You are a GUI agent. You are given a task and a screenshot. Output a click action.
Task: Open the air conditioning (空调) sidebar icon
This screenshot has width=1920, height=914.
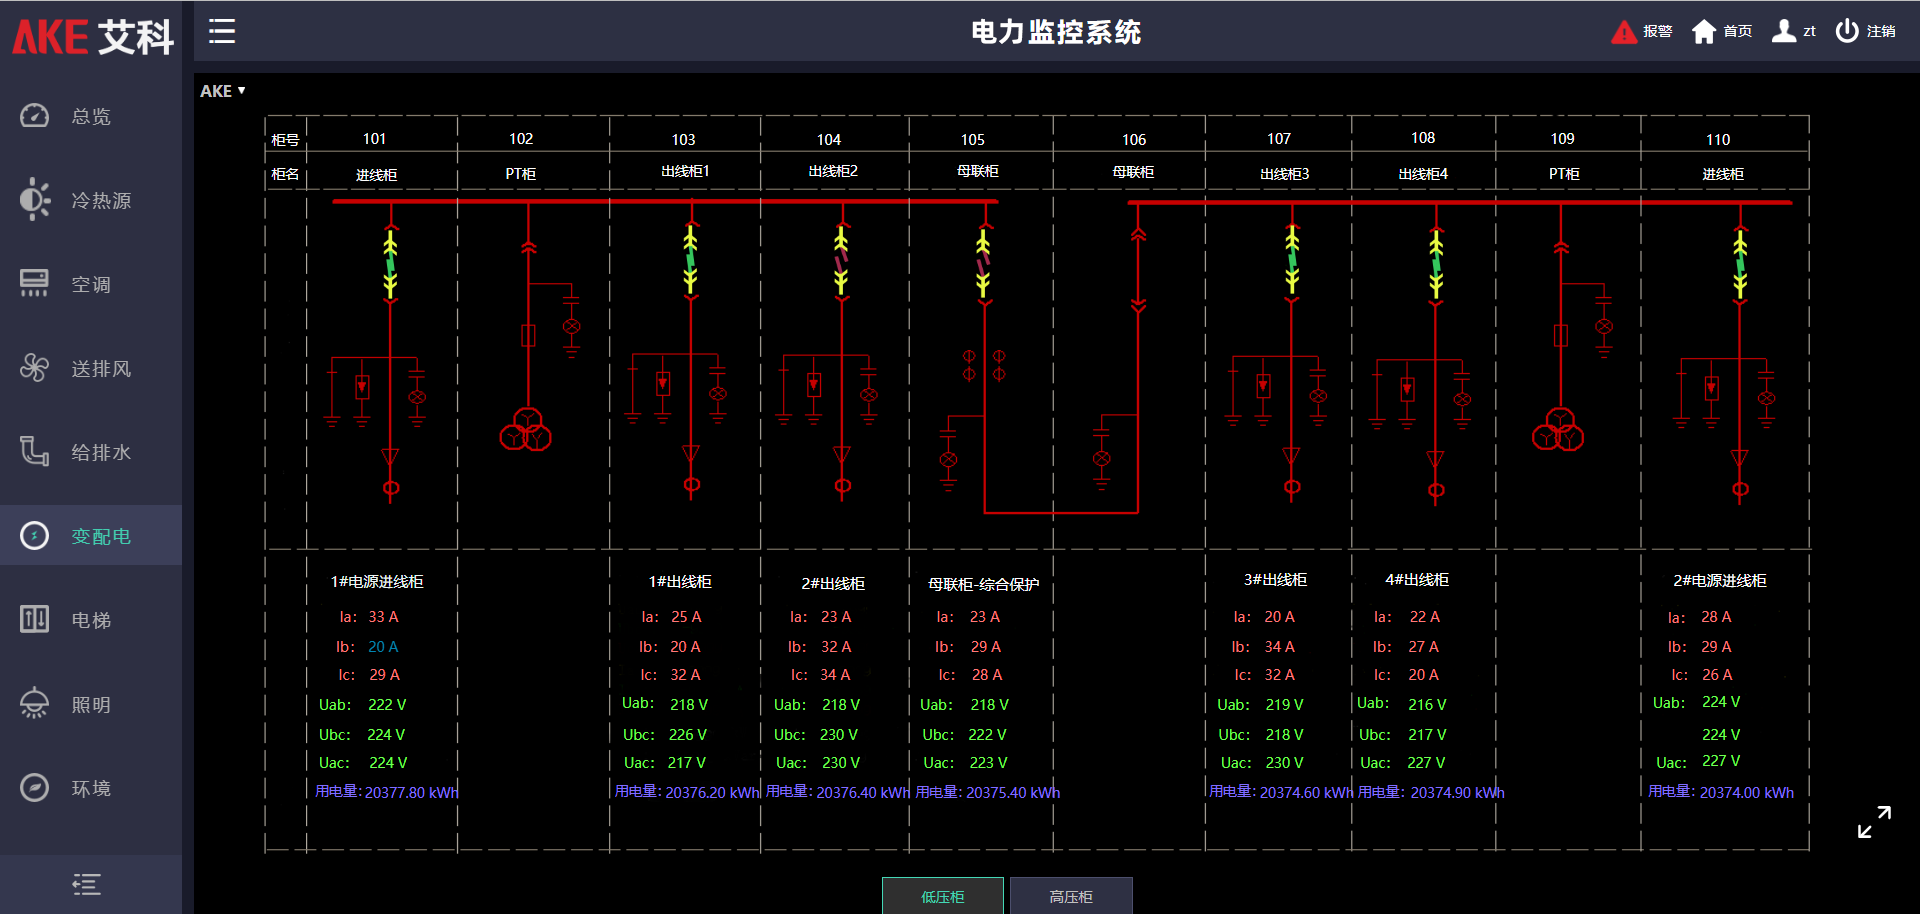[35, 284]
